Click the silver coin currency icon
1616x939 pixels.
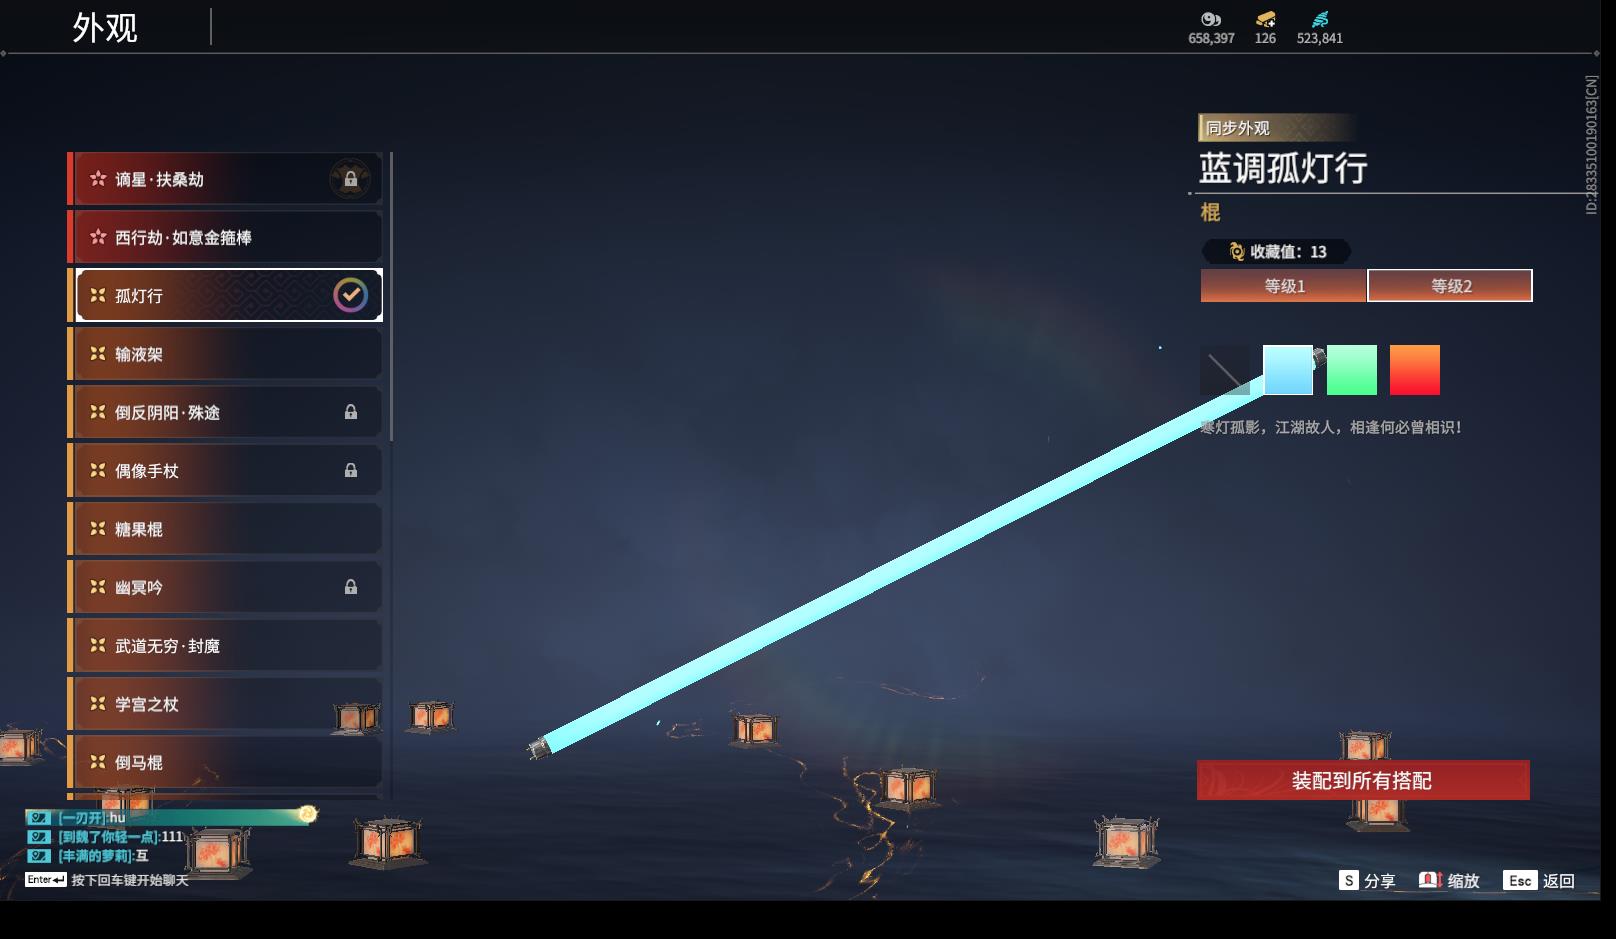1211,19
